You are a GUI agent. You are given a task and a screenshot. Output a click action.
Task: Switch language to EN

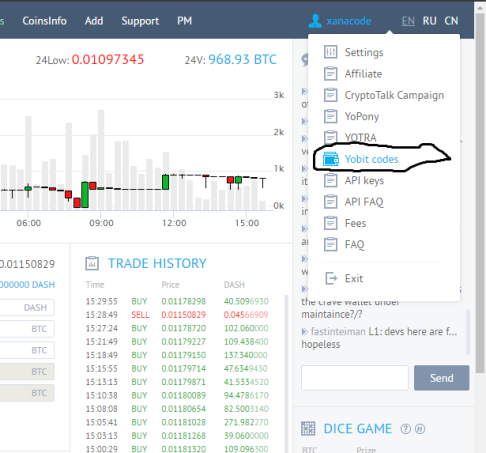click(408, 21)
